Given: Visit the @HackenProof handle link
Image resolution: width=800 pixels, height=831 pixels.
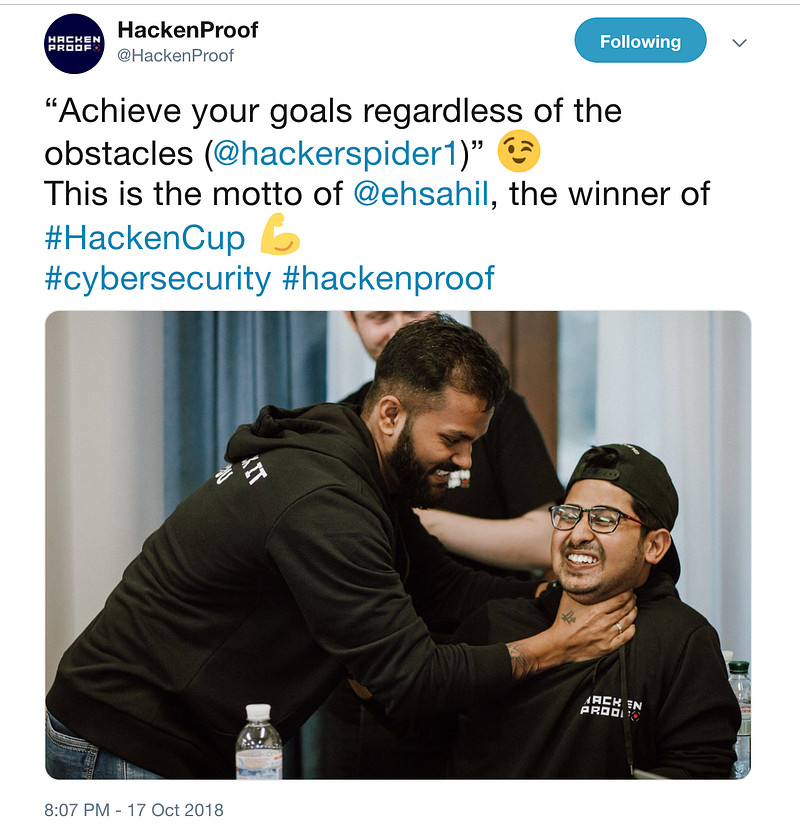Looking at the screenshot, I should (x=175, y=56).
